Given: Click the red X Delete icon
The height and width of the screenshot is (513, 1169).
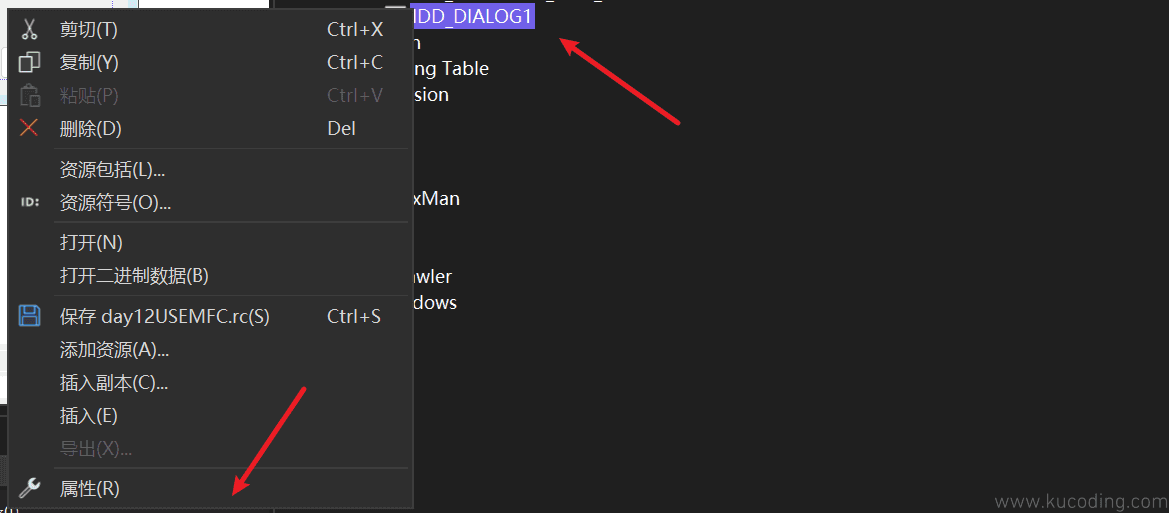Looking at the screenshot, I should (x=29, y=128).
